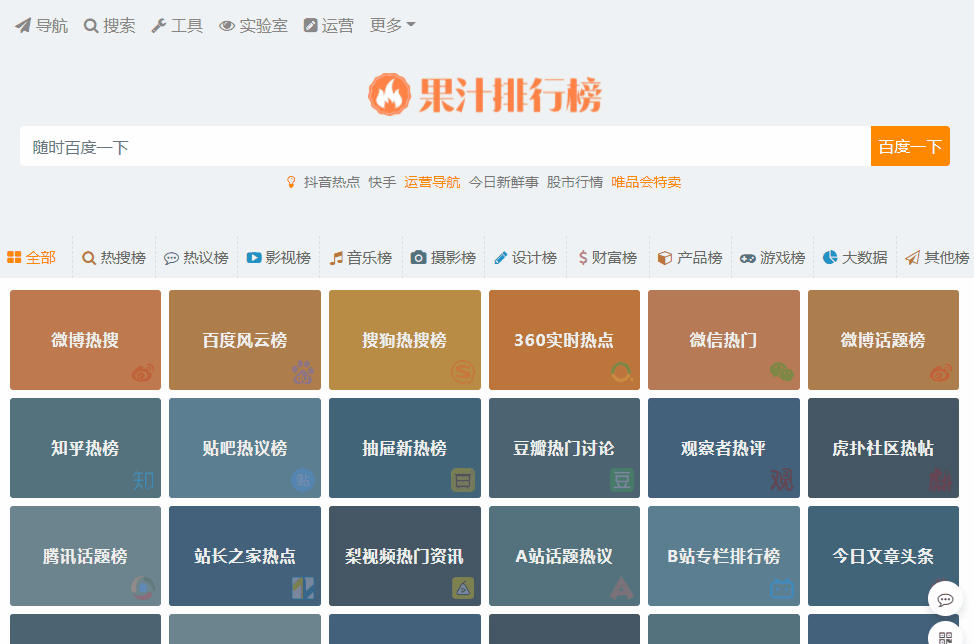This screenshot has width=974, height=644.
Task: Click the 果汁排行榜 logo title
Action: coord(510,95)
